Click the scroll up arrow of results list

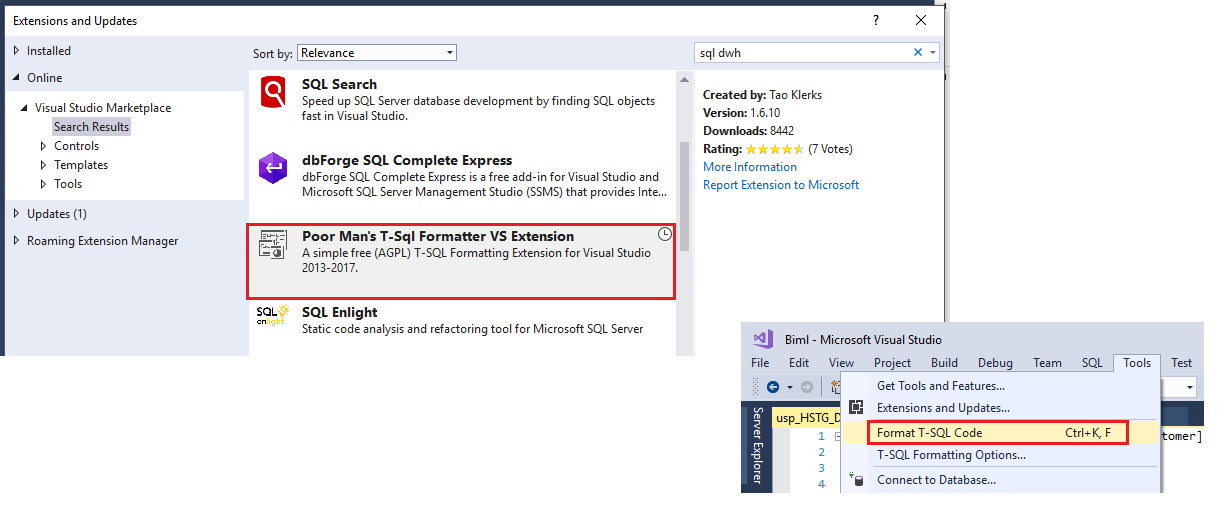684,79
